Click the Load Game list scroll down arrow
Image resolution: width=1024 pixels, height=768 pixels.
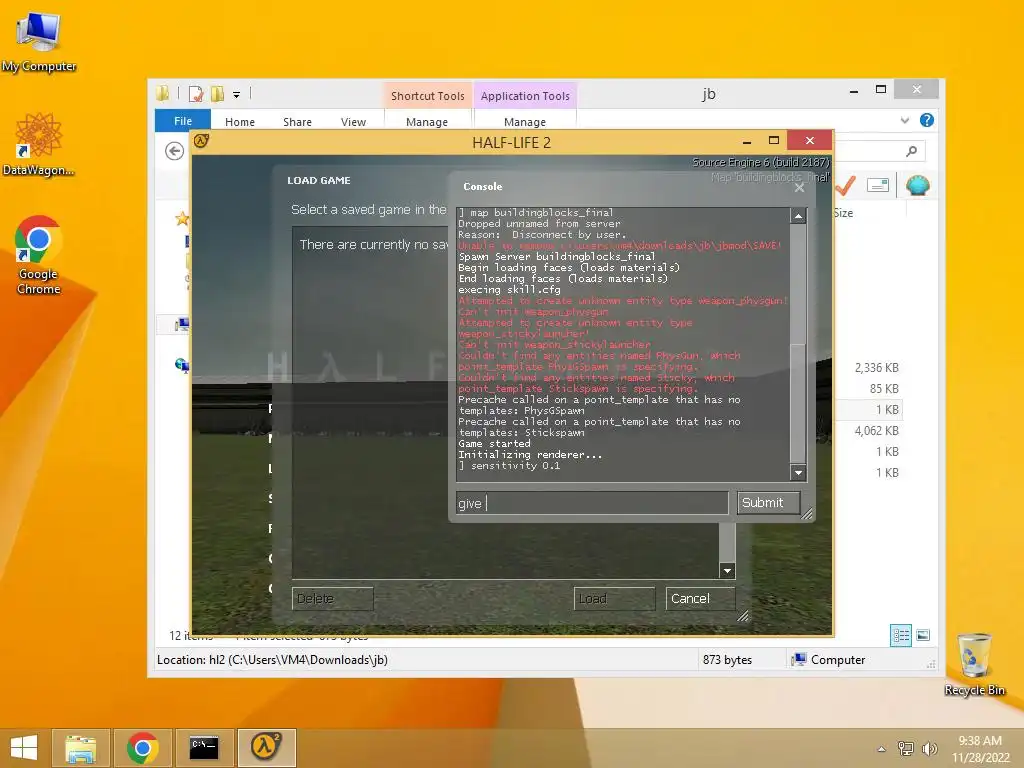click(x=727, y=571)
